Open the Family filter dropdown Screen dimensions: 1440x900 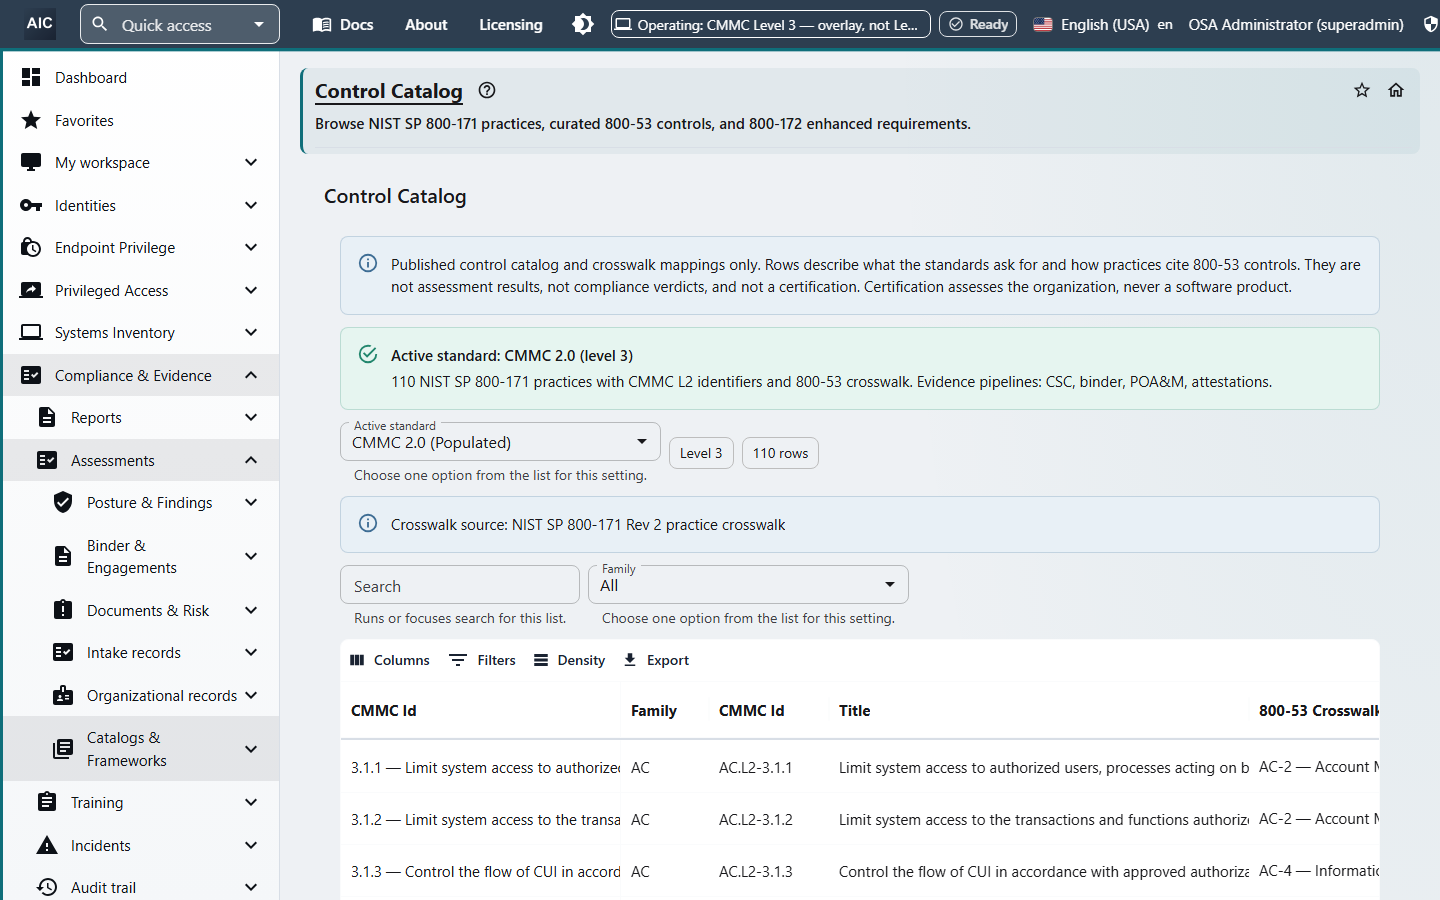[x=748, y=585]
